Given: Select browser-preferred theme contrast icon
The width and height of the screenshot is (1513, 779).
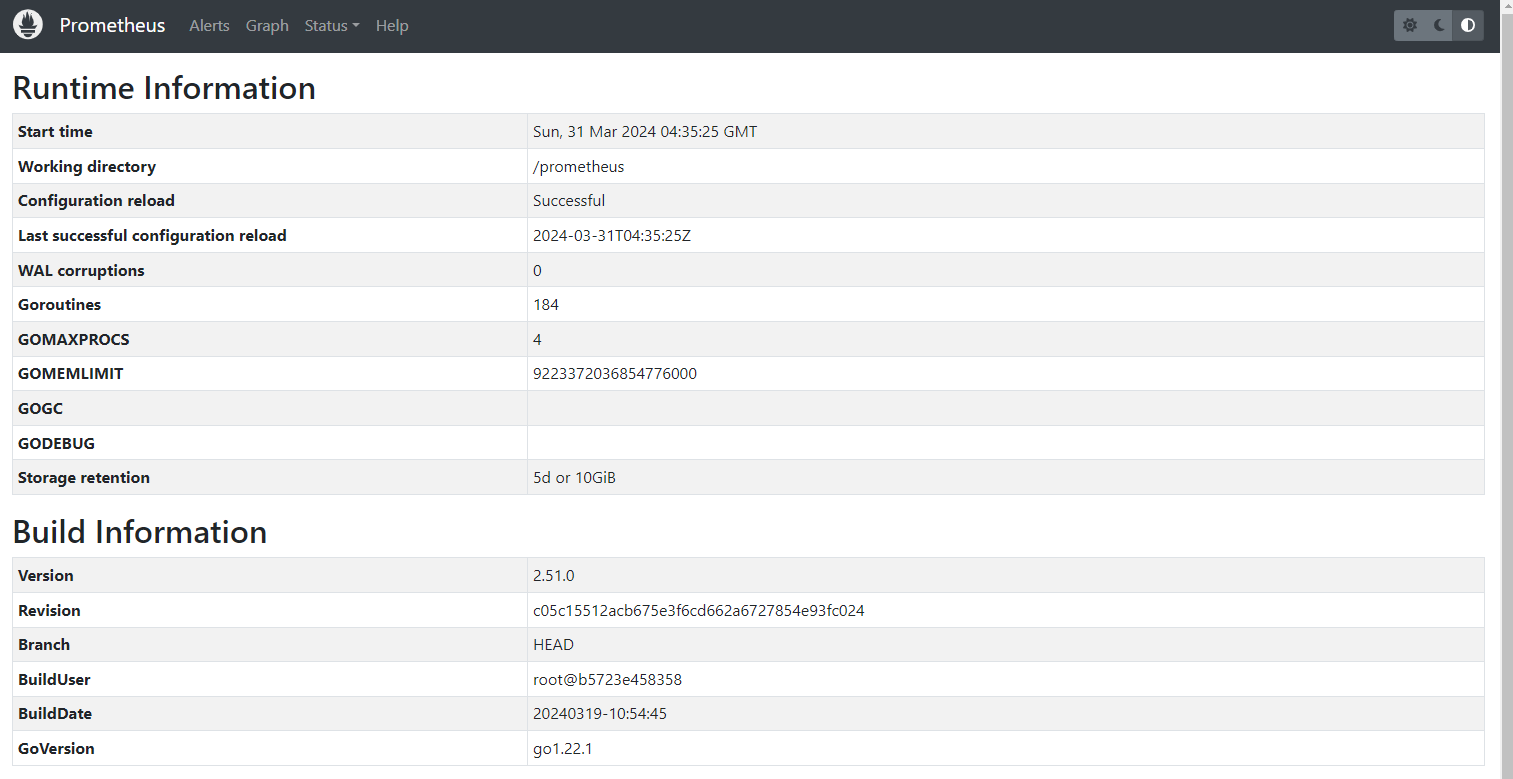Looking at the screenshot, I should click(x=1468, y=25).
